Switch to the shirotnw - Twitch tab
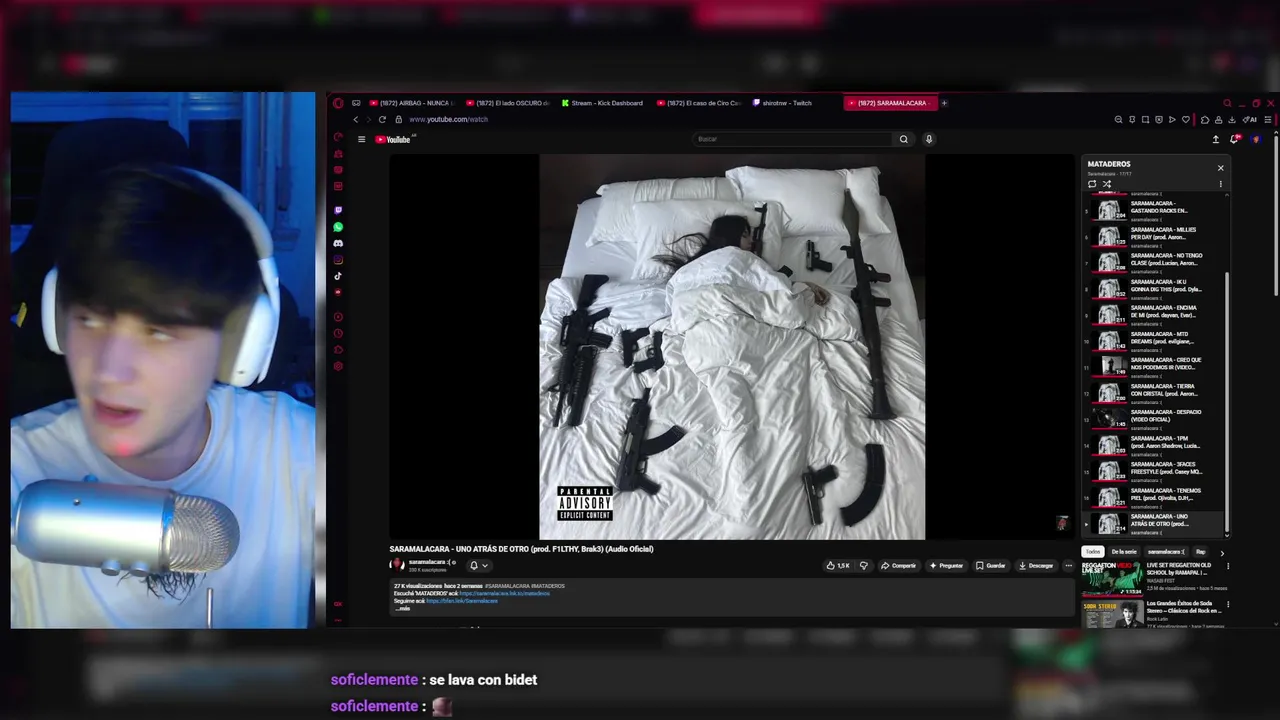The height and width of the screenshot is (720, 1280). (x=787, y=103)
